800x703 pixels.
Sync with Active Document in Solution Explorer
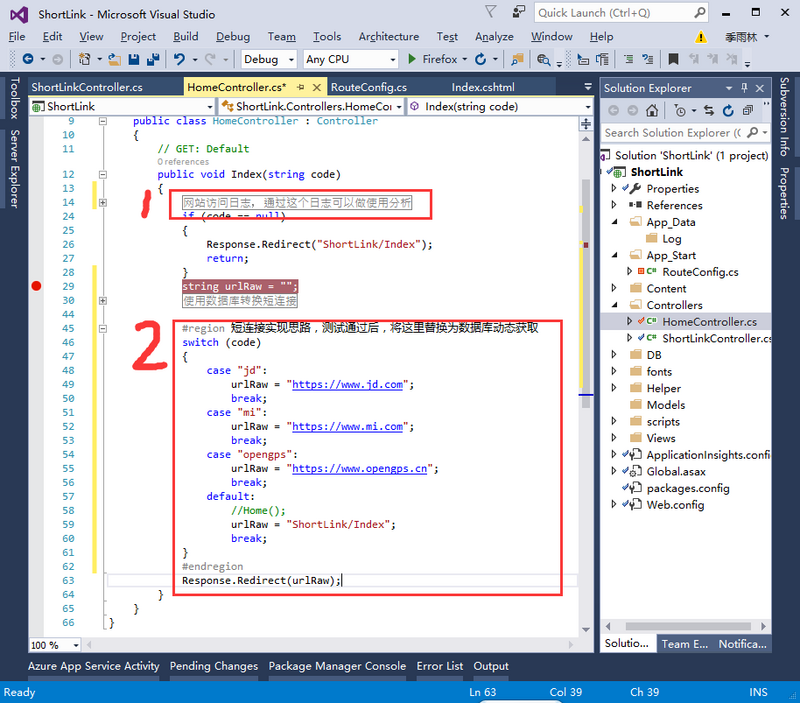click(709, 110)
